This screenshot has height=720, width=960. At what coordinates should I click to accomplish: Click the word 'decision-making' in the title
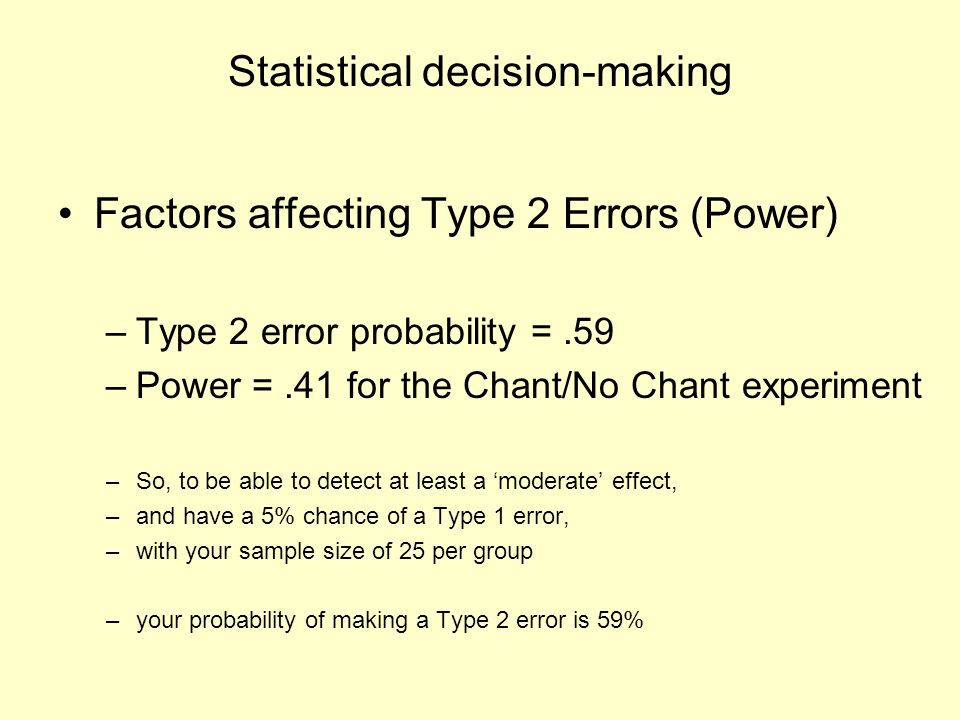(x=577, y=73)
